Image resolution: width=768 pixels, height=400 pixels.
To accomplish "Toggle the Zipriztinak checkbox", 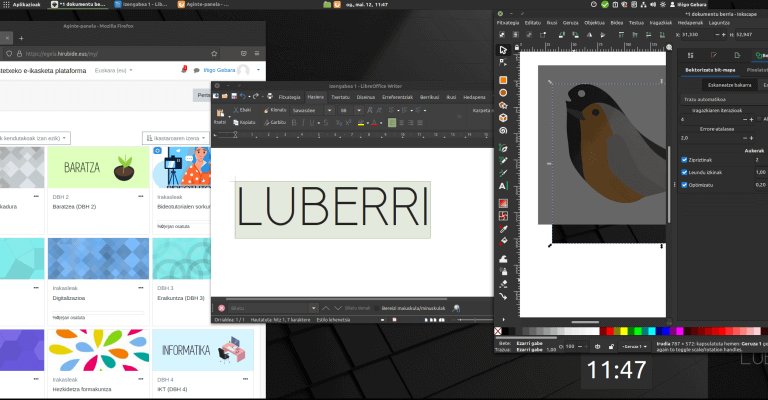I will (684, 159).
